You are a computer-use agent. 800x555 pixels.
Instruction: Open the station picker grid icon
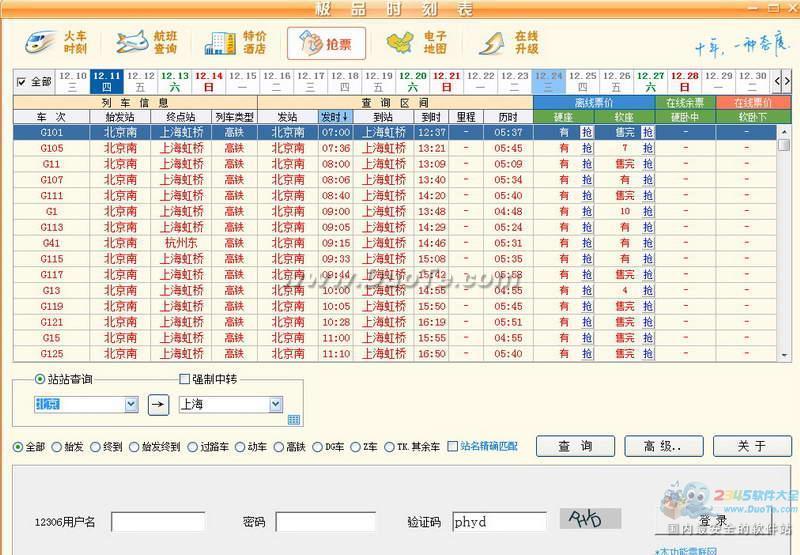click(x=294, y=419)
